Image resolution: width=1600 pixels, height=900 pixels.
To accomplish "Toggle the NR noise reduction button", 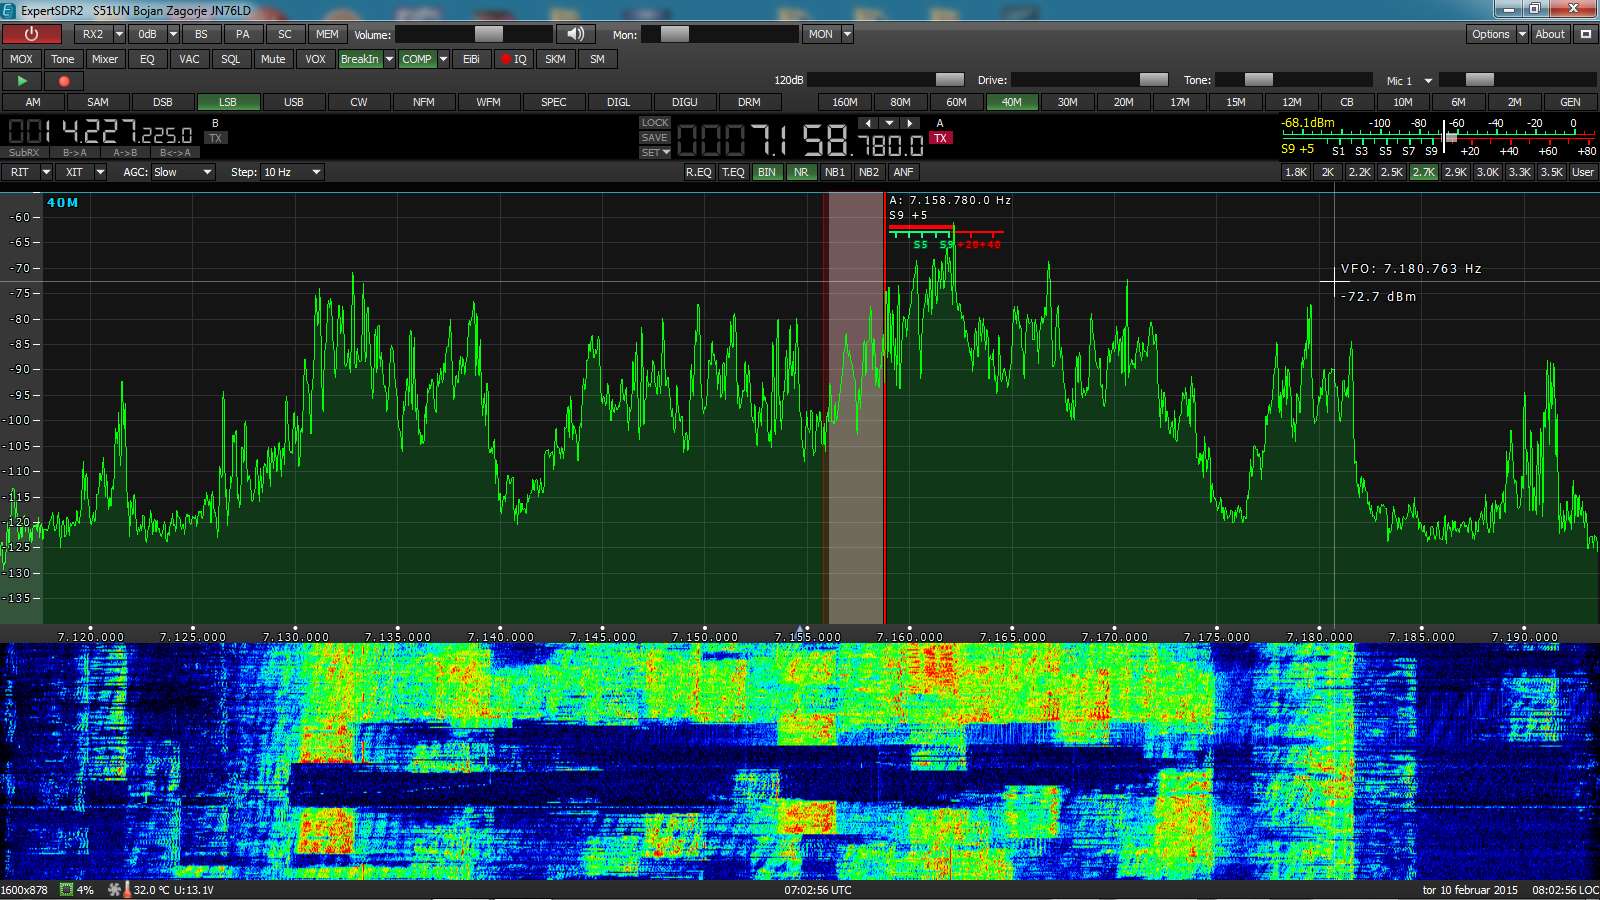I will [801, 172].
